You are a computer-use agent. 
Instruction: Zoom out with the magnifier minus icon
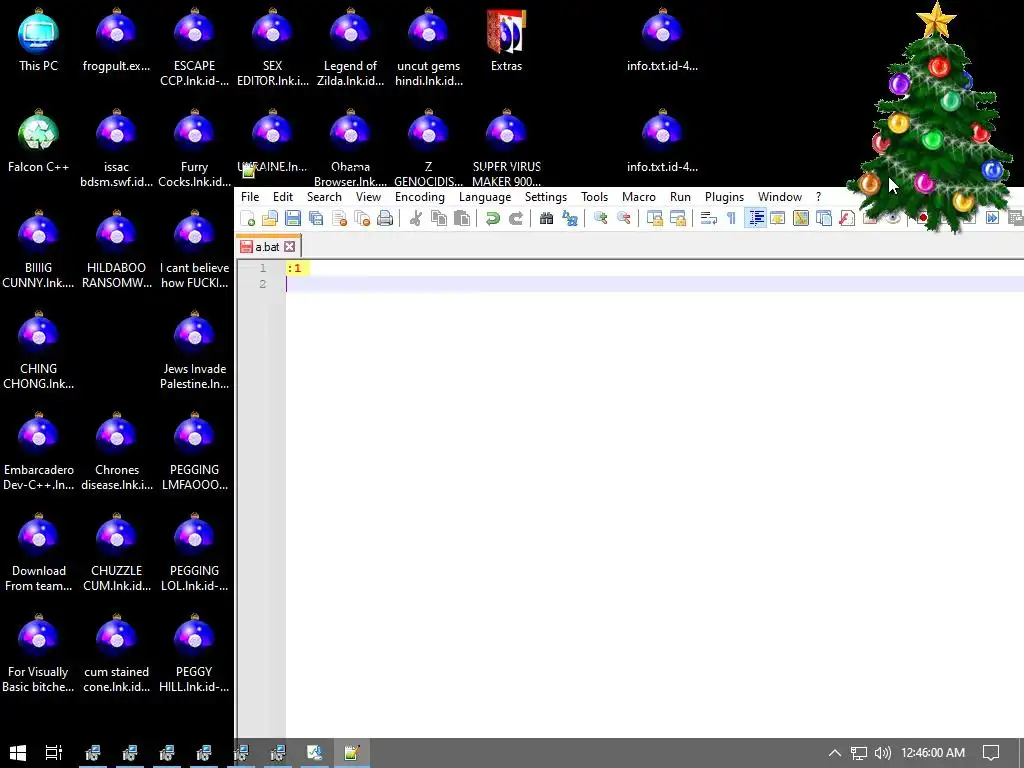click(x=624, y=218)
